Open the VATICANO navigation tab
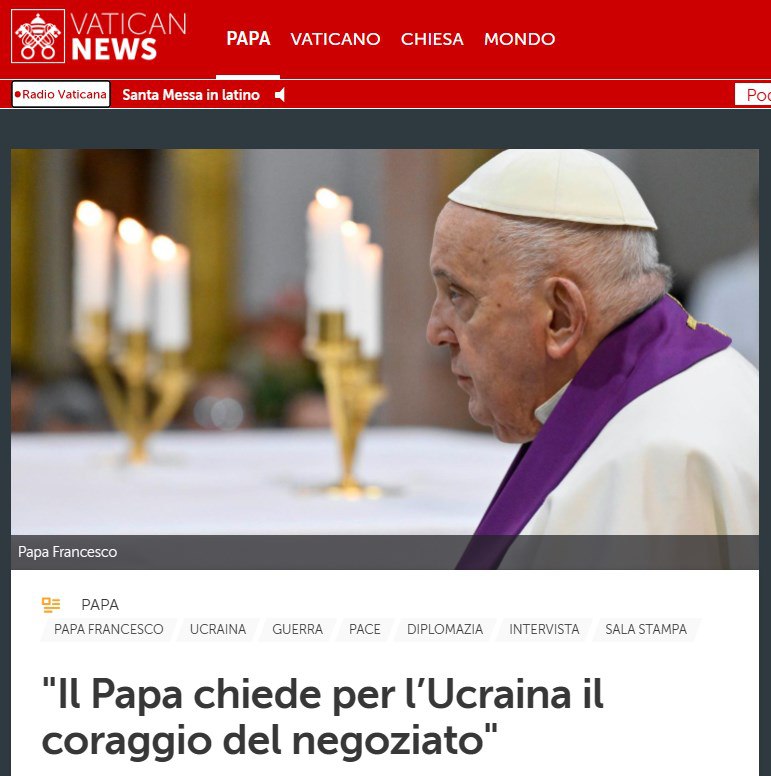 [335, 39]
